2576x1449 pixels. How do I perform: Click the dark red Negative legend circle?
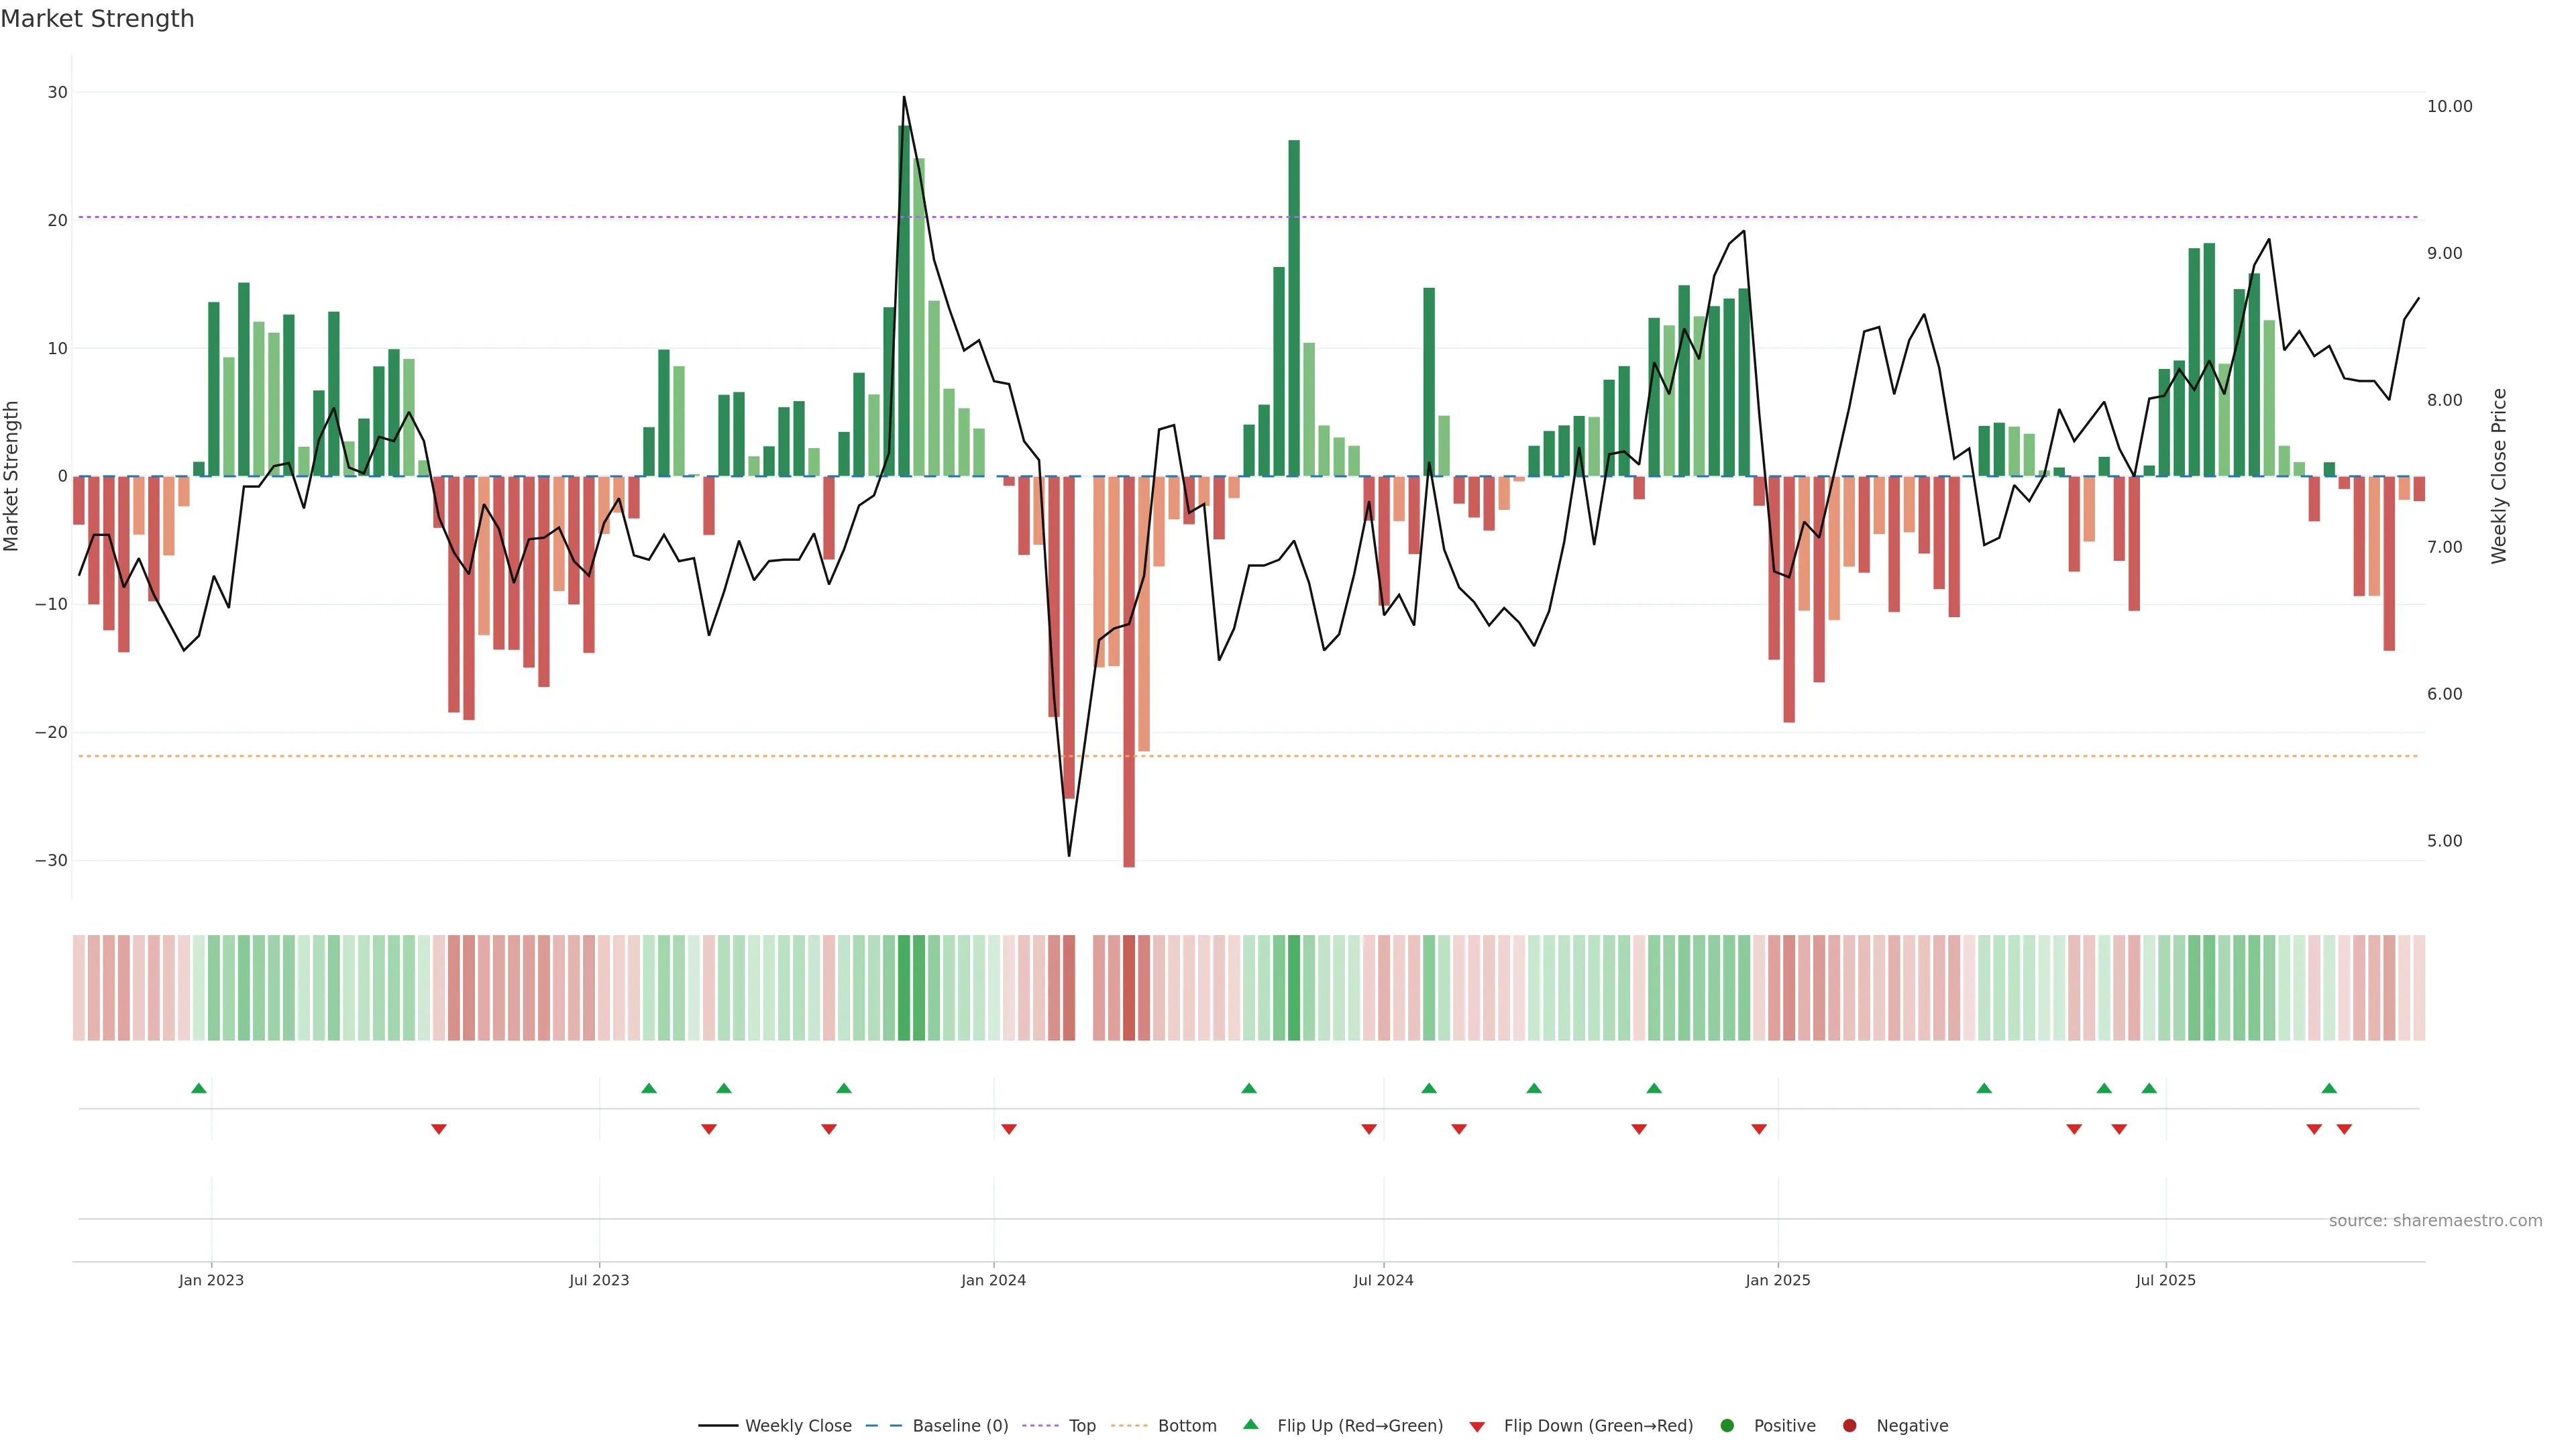tap(1849, 1425)
